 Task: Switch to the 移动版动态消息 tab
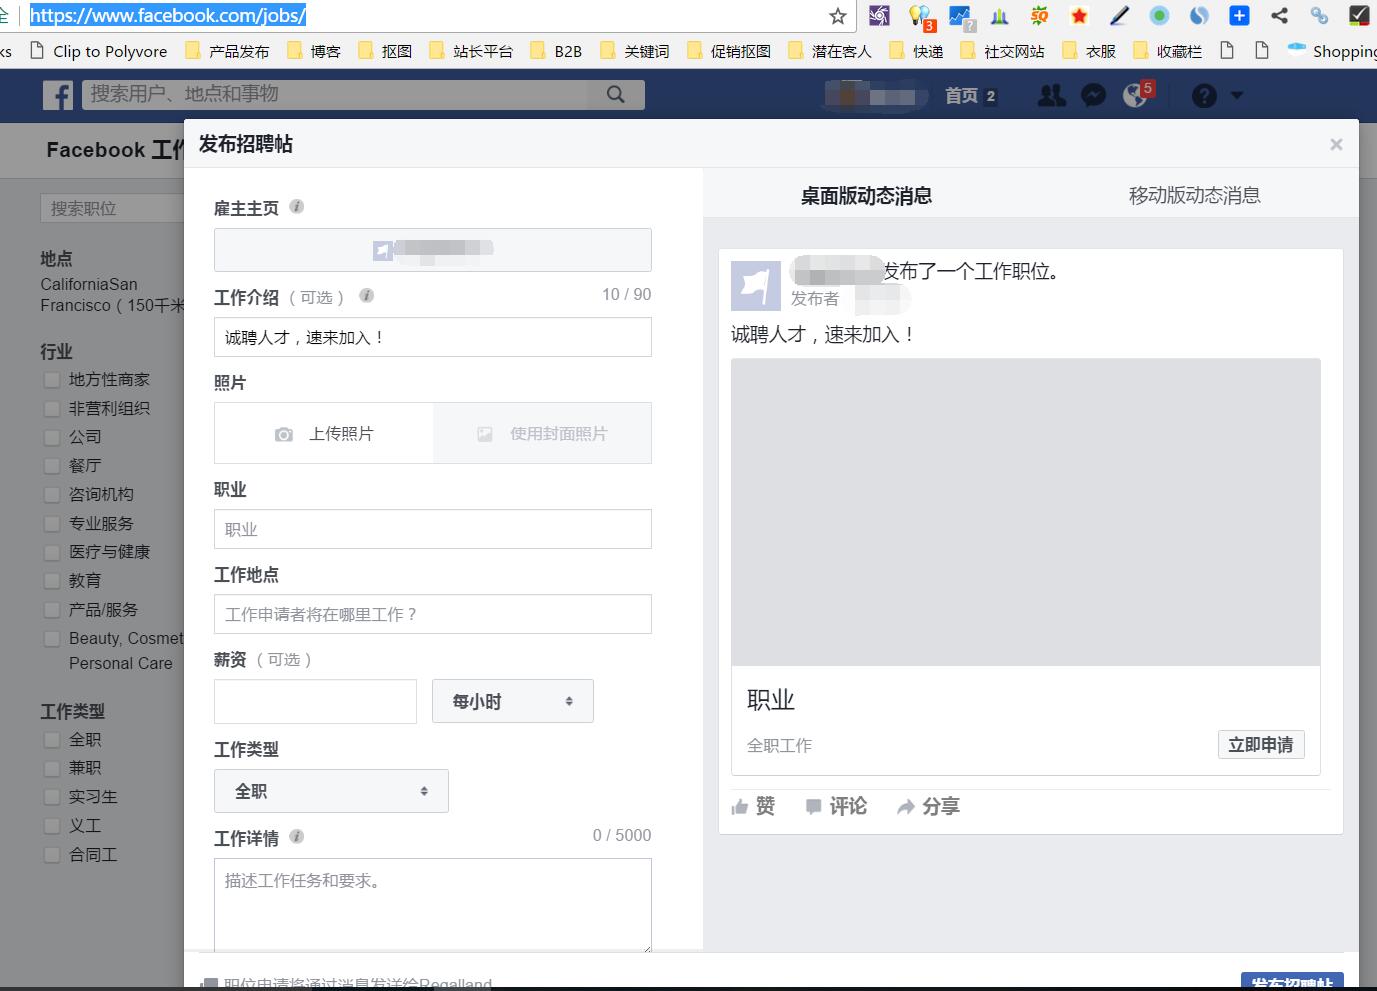coord(1194,196)
